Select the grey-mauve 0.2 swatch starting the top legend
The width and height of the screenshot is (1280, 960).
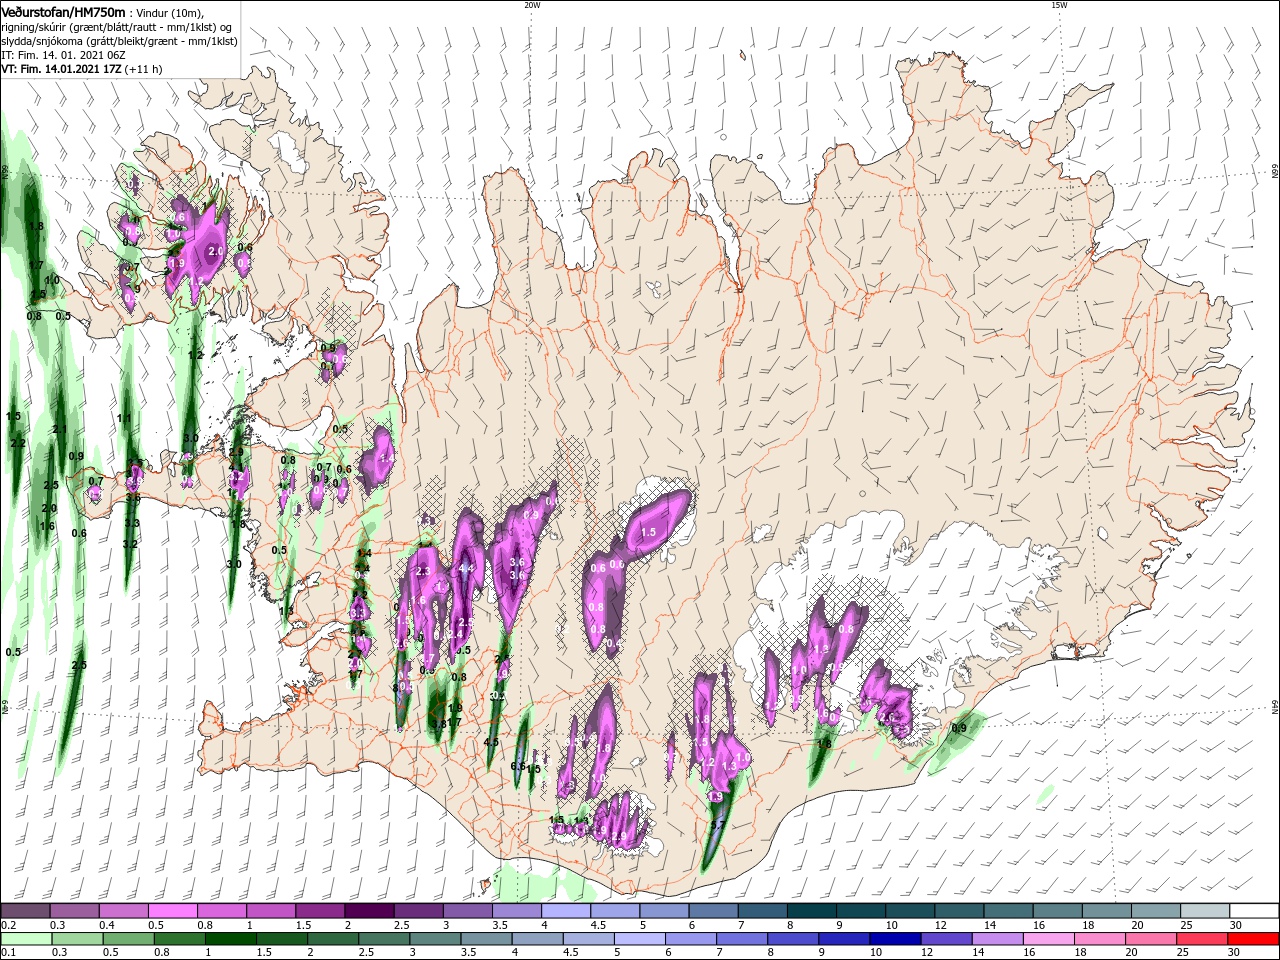[24, 911]
